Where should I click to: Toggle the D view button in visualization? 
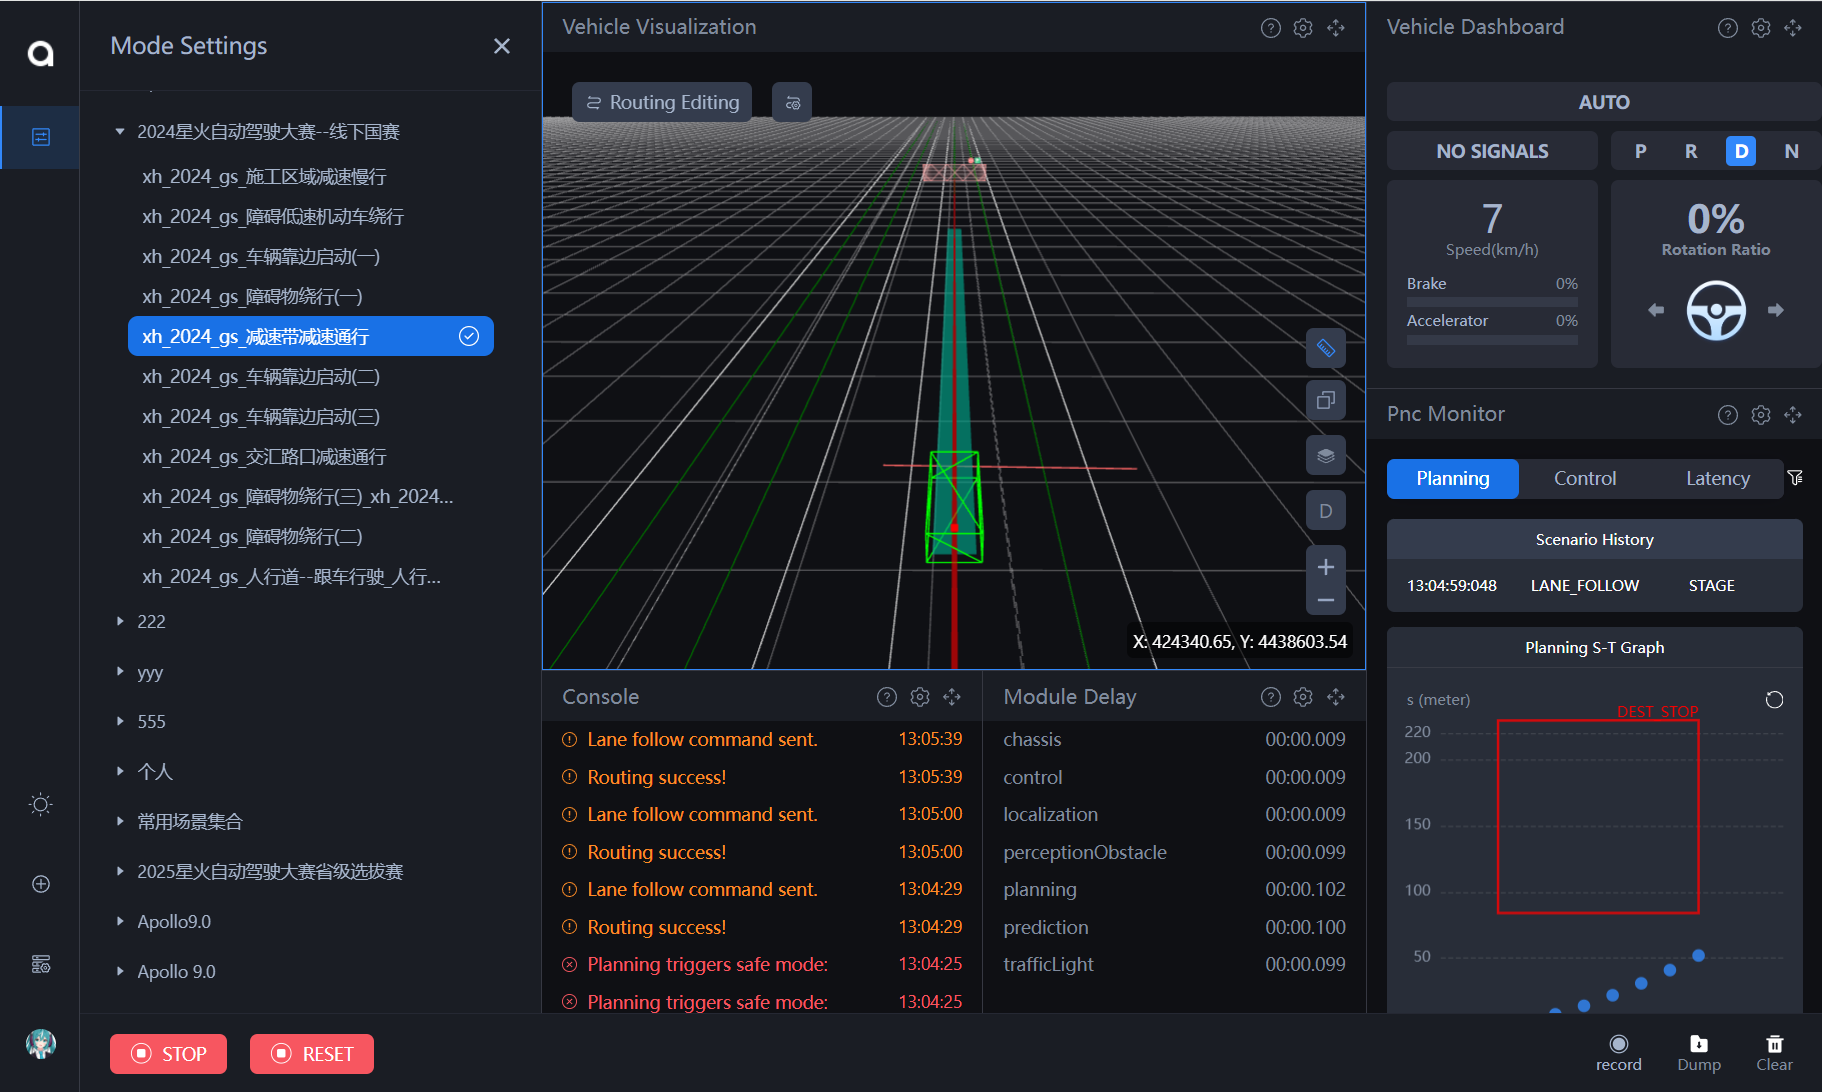[1325, 511]
